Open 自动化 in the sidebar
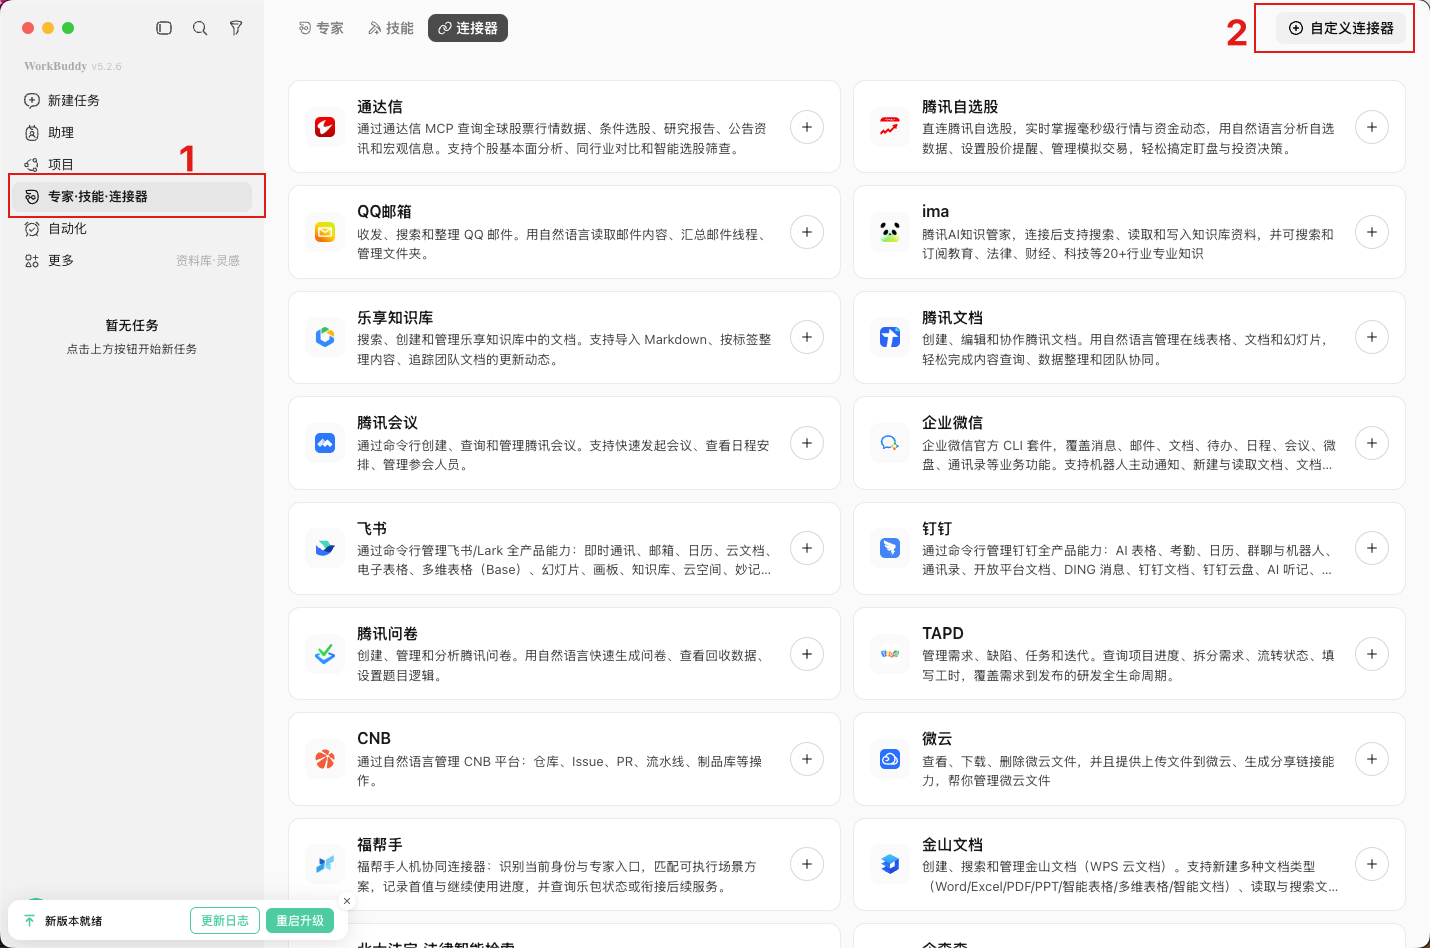Image resolution: width=1430 pixels, height=948 pixels. pyautogui.click(x=132, y=228)
